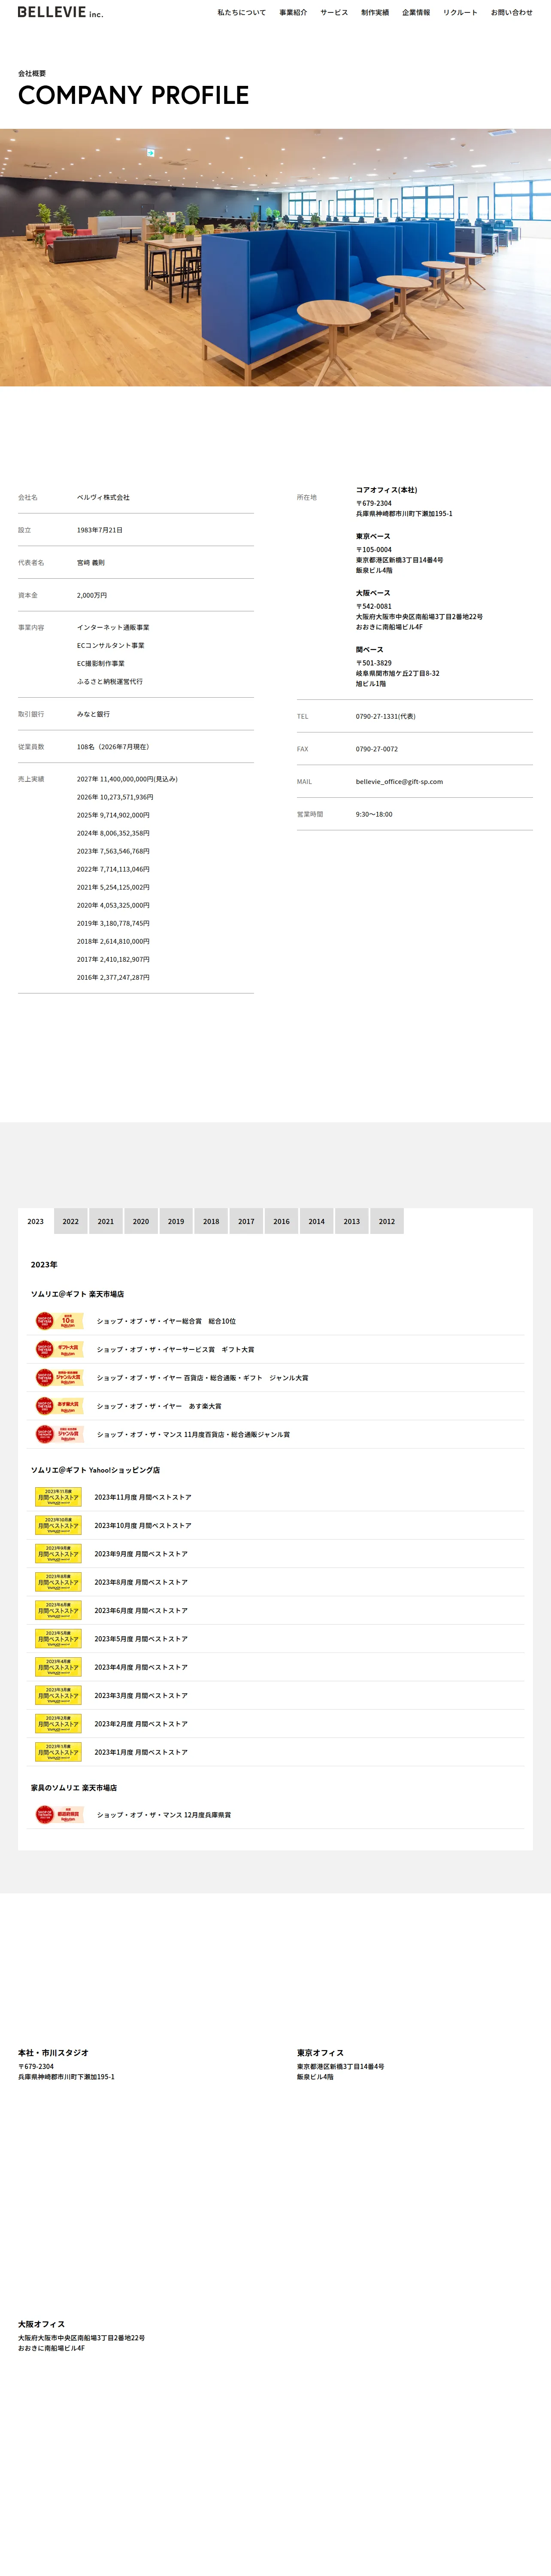Click the COMPANY PROFILE heading
The width and height of the screenshot is (551, 2576).
point(134,95)
